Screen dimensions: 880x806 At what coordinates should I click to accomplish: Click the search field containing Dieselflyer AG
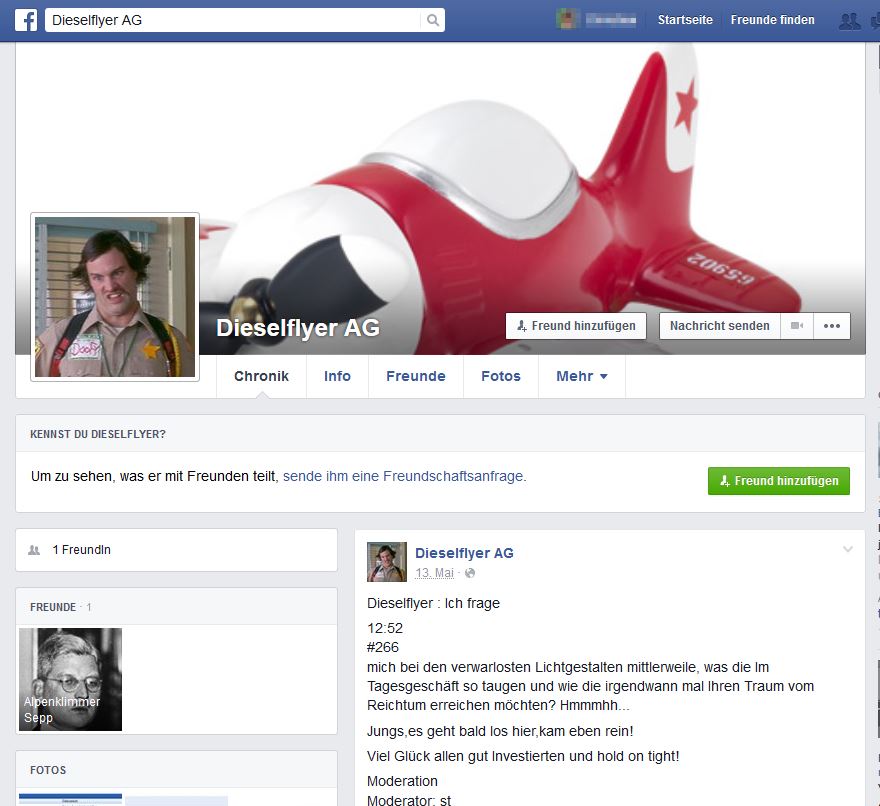[x=233, y=20]
